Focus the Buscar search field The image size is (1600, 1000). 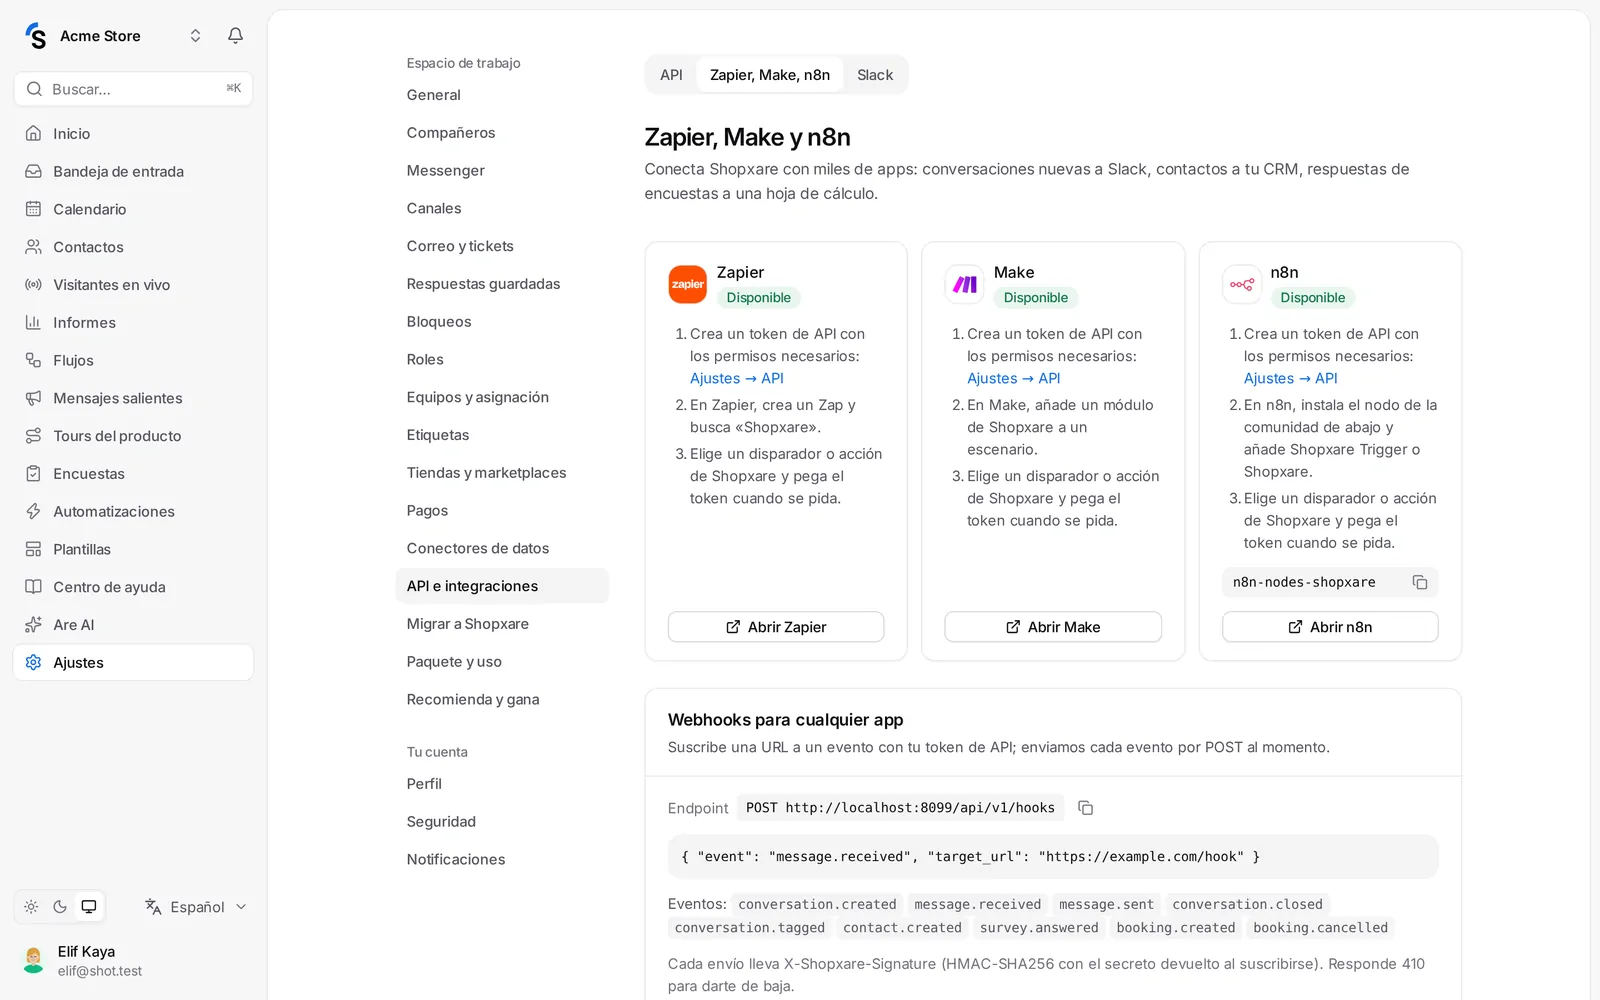point(133,89)
